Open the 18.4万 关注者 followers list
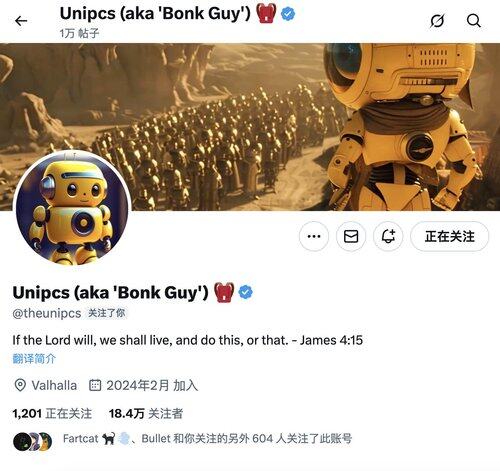The image size is (500, 471). click(146, 414)
